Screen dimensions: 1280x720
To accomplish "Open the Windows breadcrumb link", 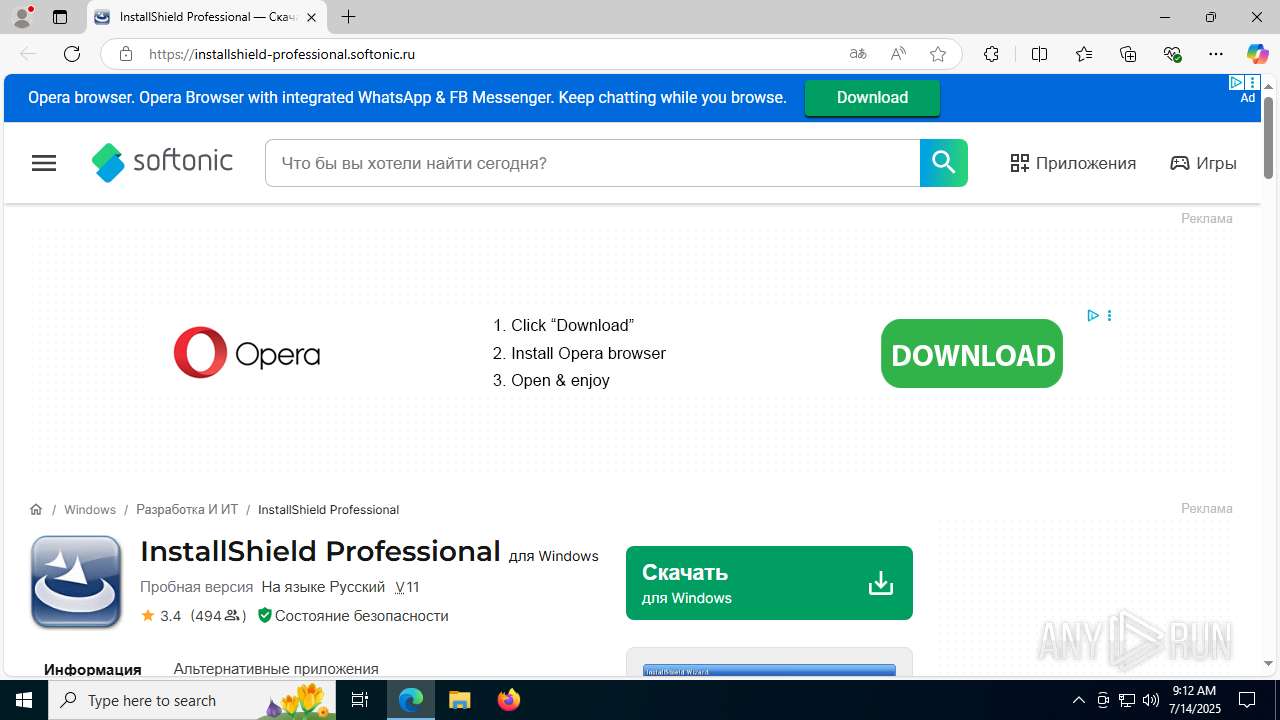I will [90, 509].
